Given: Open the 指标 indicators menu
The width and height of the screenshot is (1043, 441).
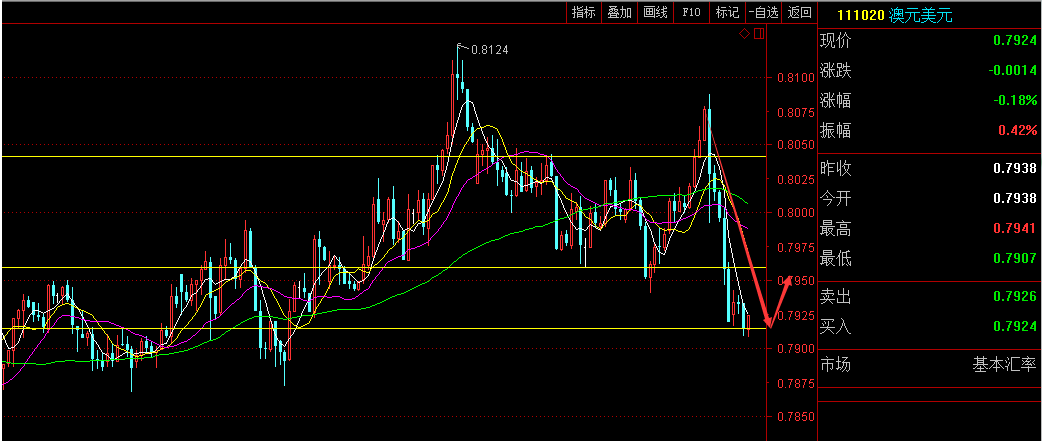Looking at the screenshot, I should 584,12.
